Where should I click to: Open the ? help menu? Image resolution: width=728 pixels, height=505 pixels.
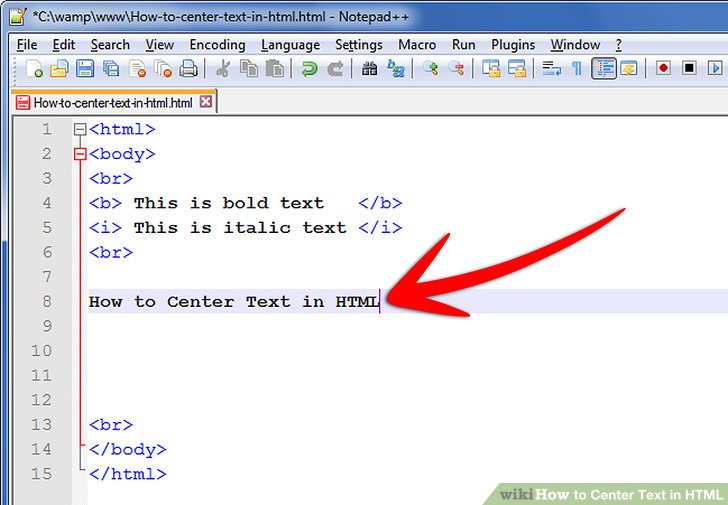pyautogui.click(x=618, y=45)
